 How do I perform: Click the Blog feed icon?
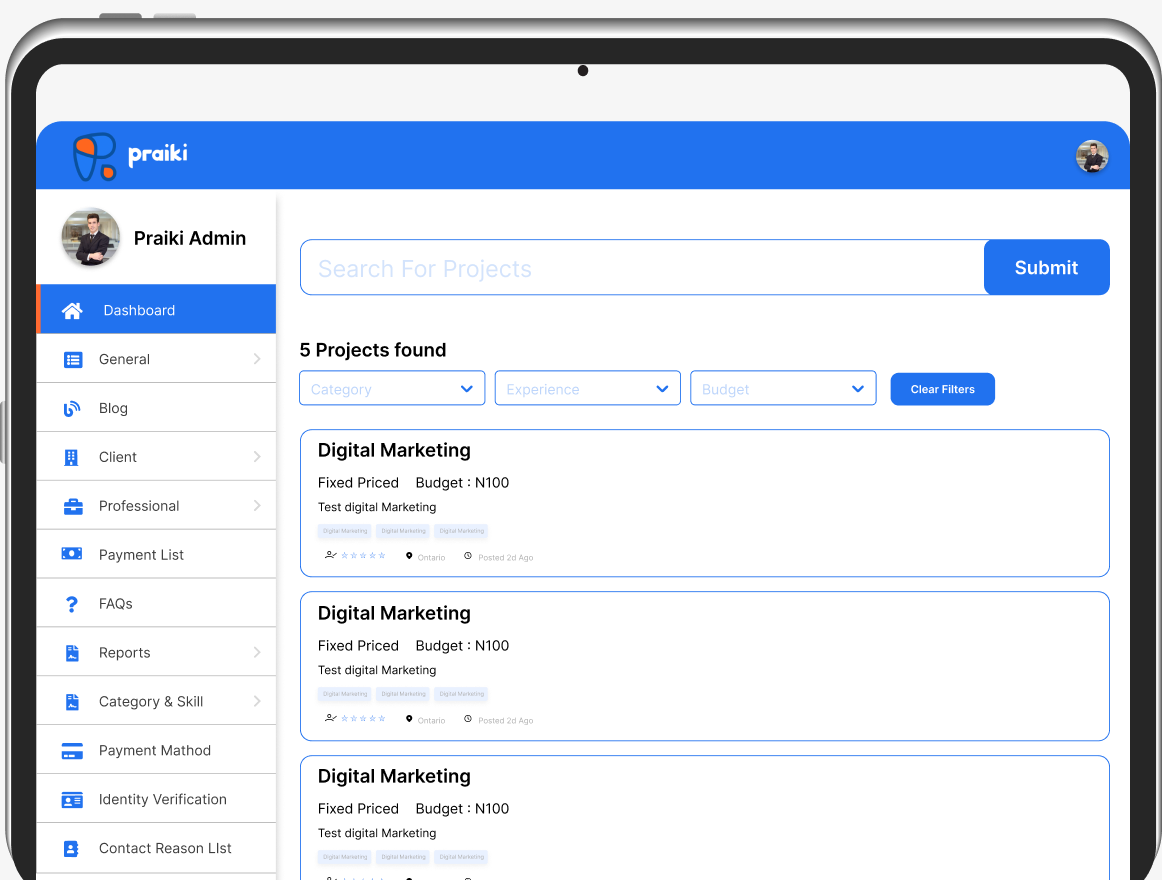pos(72,408)
